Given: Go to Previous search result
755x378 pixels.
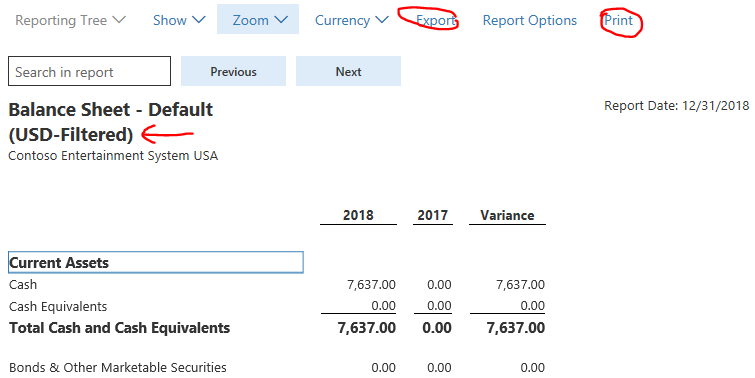Looking at the screenshot, I should pos(234,71).
